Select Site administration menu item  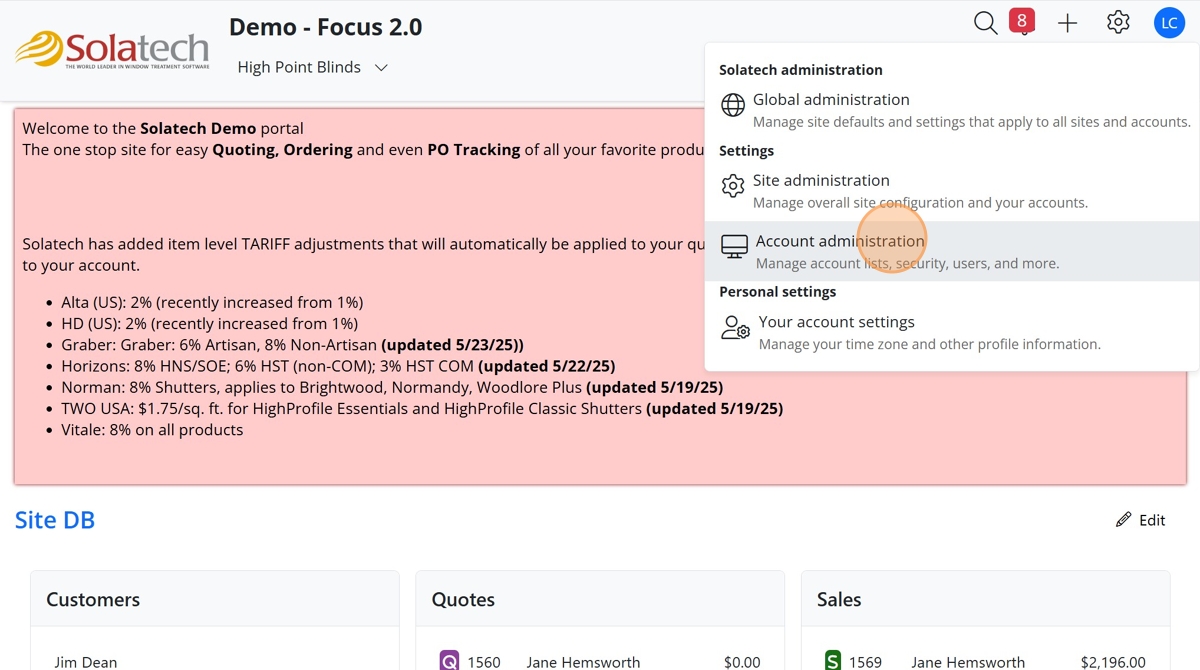point(953,191)
